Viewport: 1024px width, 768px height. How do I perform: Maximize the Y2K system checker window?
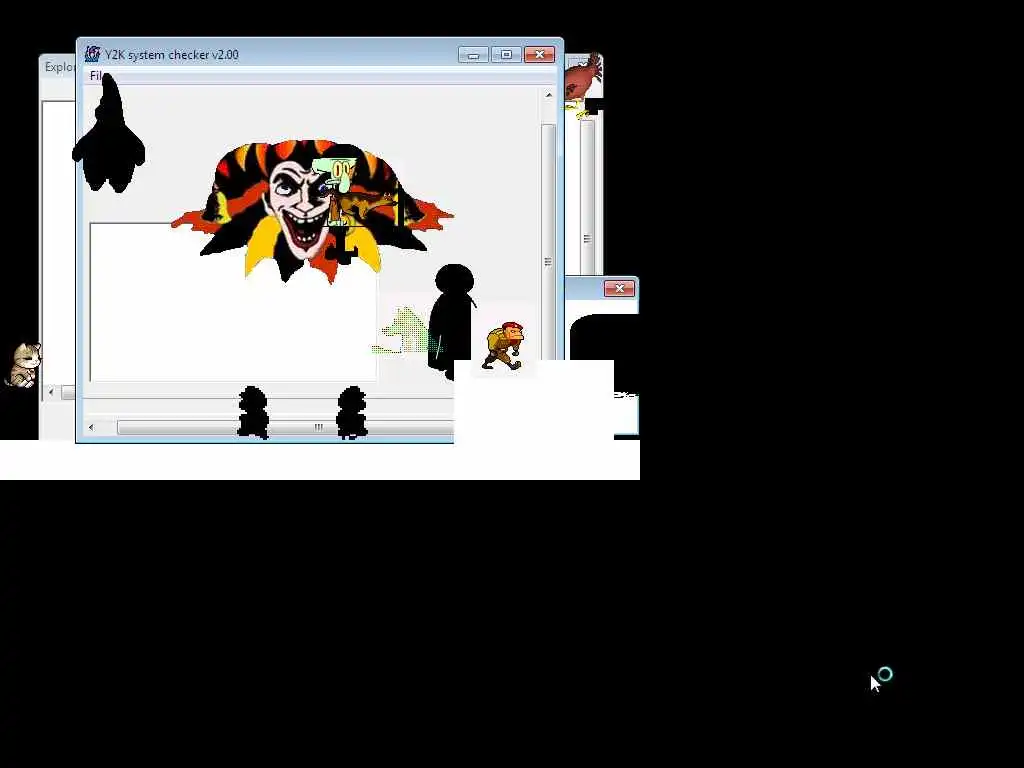coord(506,55)
